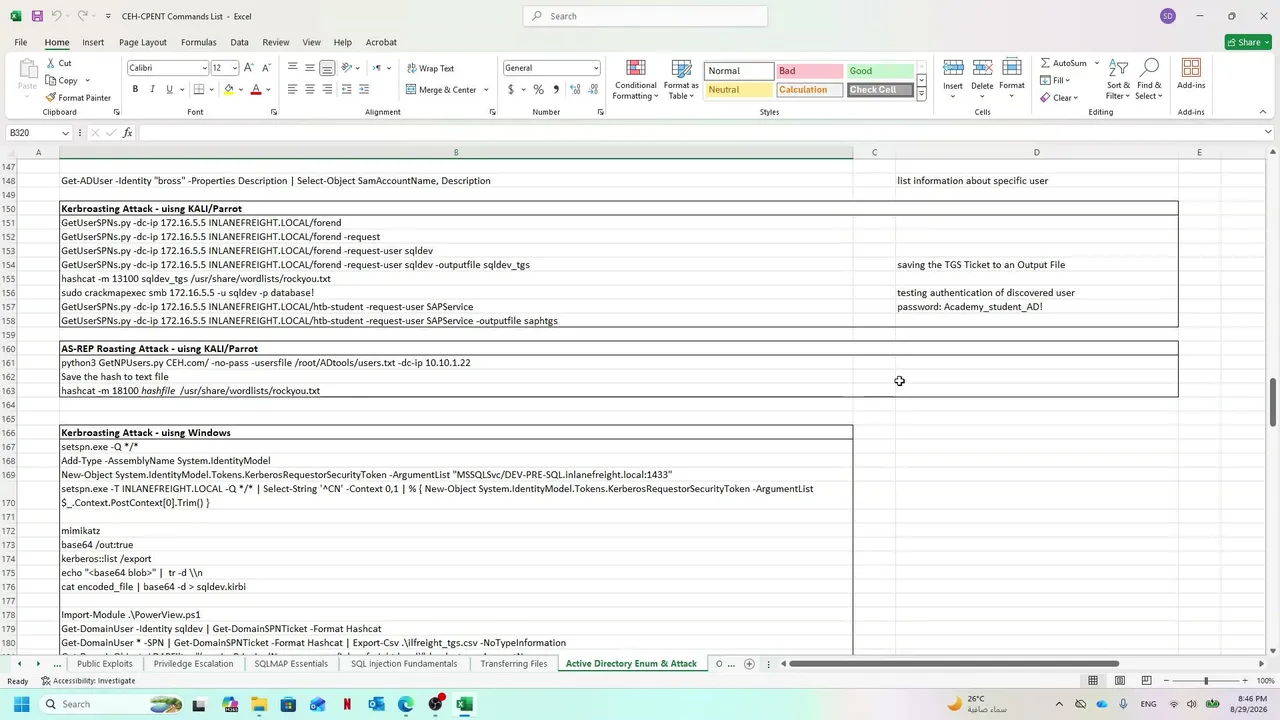Apply the Bad cell style
Viewport: 1280px width, 720px height.
click(809, 71)
